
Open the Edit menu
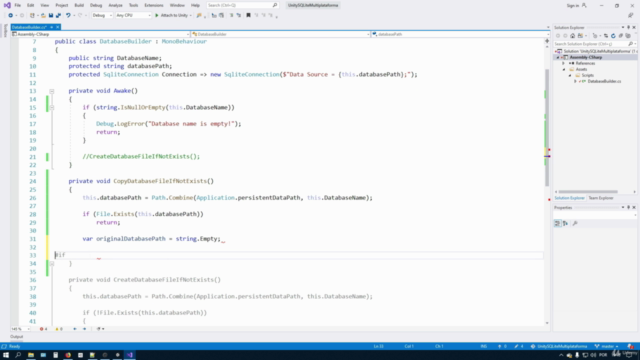click(31, 5)
